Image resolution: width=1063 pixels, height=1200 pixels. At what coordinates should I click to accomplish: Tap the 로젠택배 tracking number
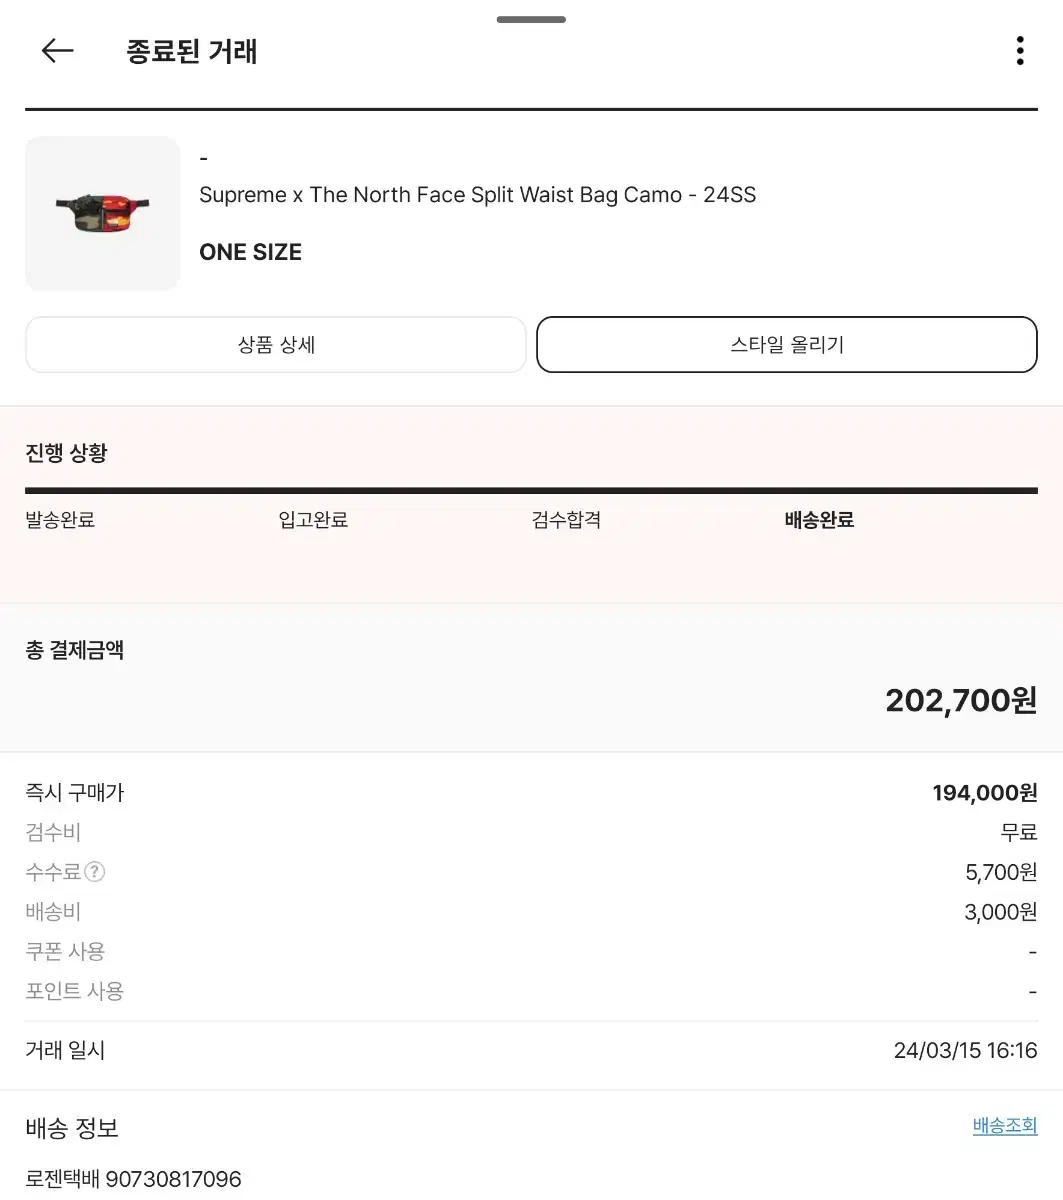click(x=134, y=1179)
